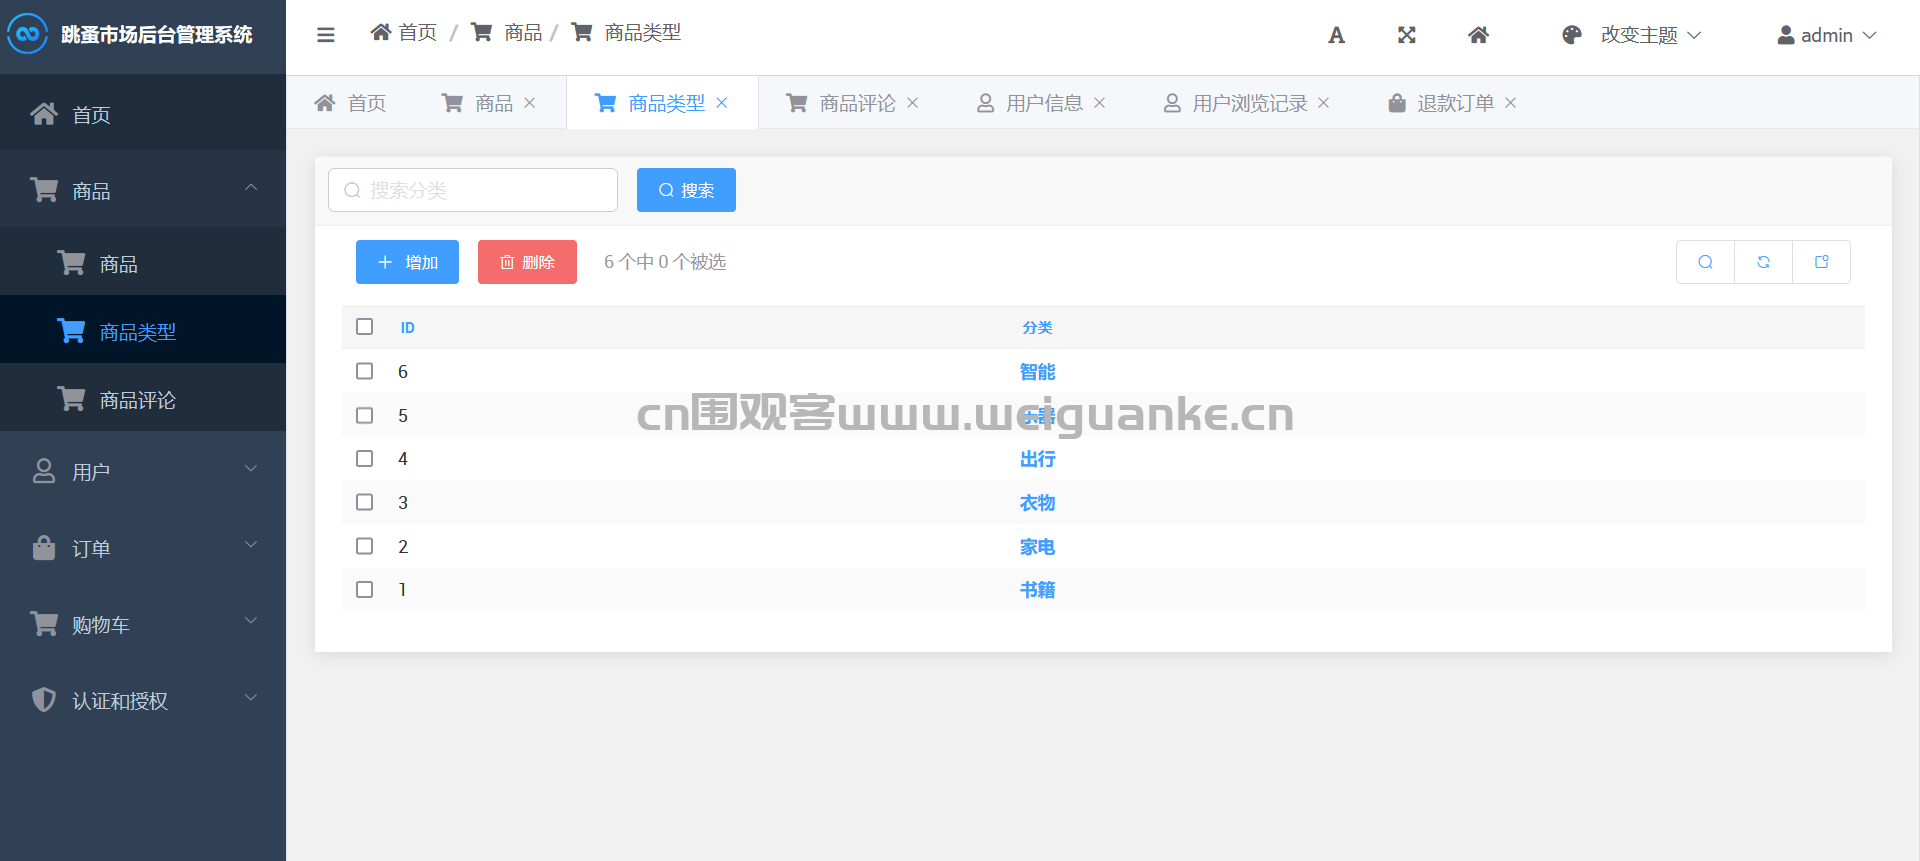Open the 家电 category link
The image size is (1920, 861).
(x=1037, y=546)
